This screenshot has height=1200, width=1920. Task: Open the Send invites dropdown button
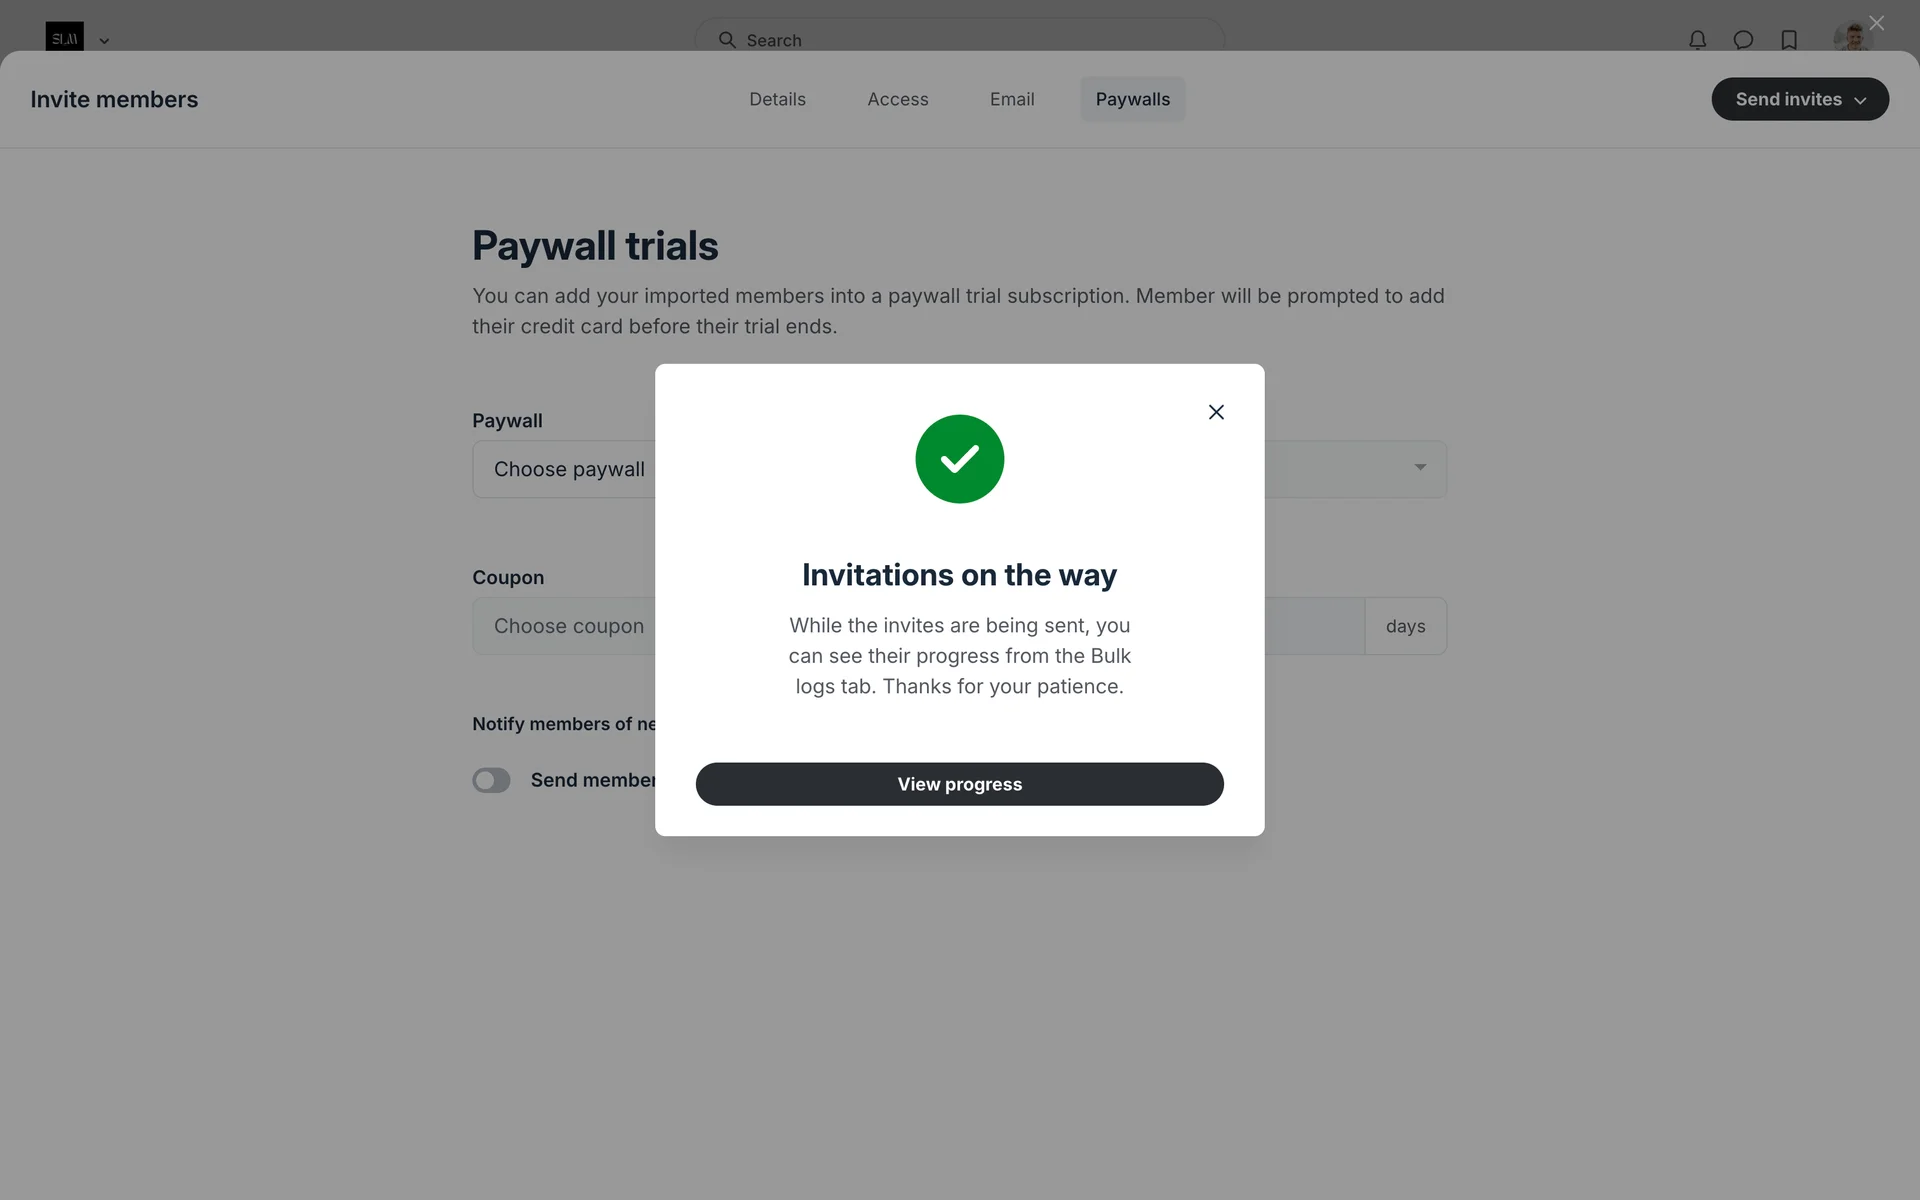1799,99
